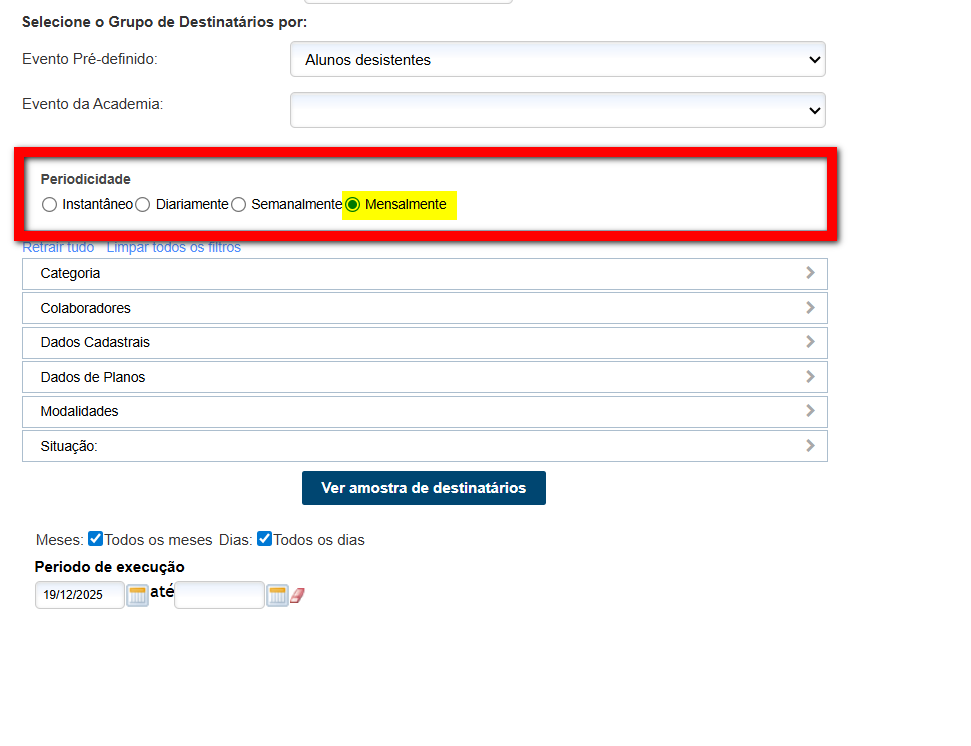Expand the Modalidades filter section
This screenshot has width=971, height=746.
click(x=811, y=411)
